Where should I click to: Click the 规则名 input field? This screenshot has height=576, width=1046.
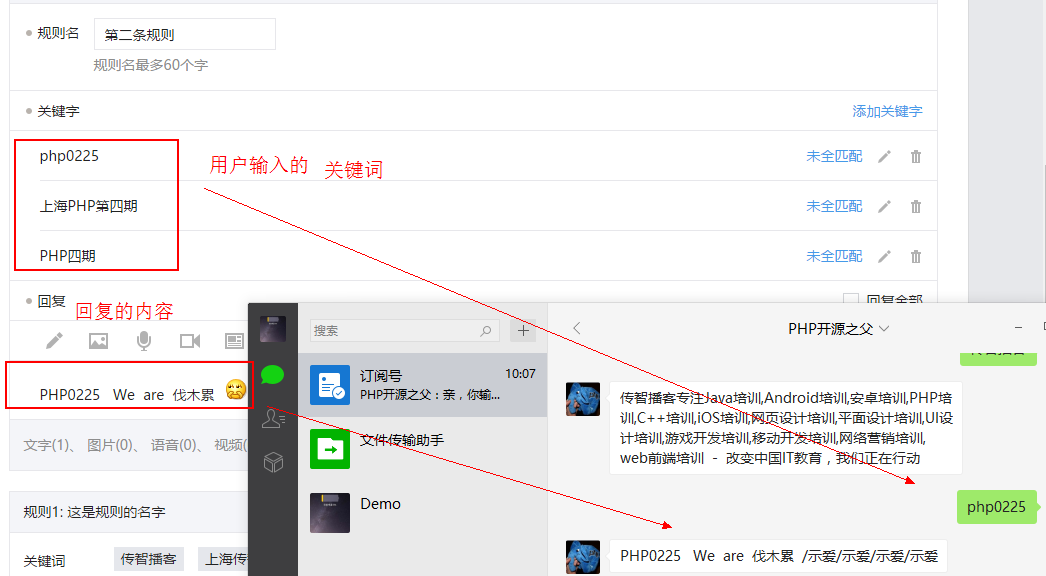tap(184, 34)
